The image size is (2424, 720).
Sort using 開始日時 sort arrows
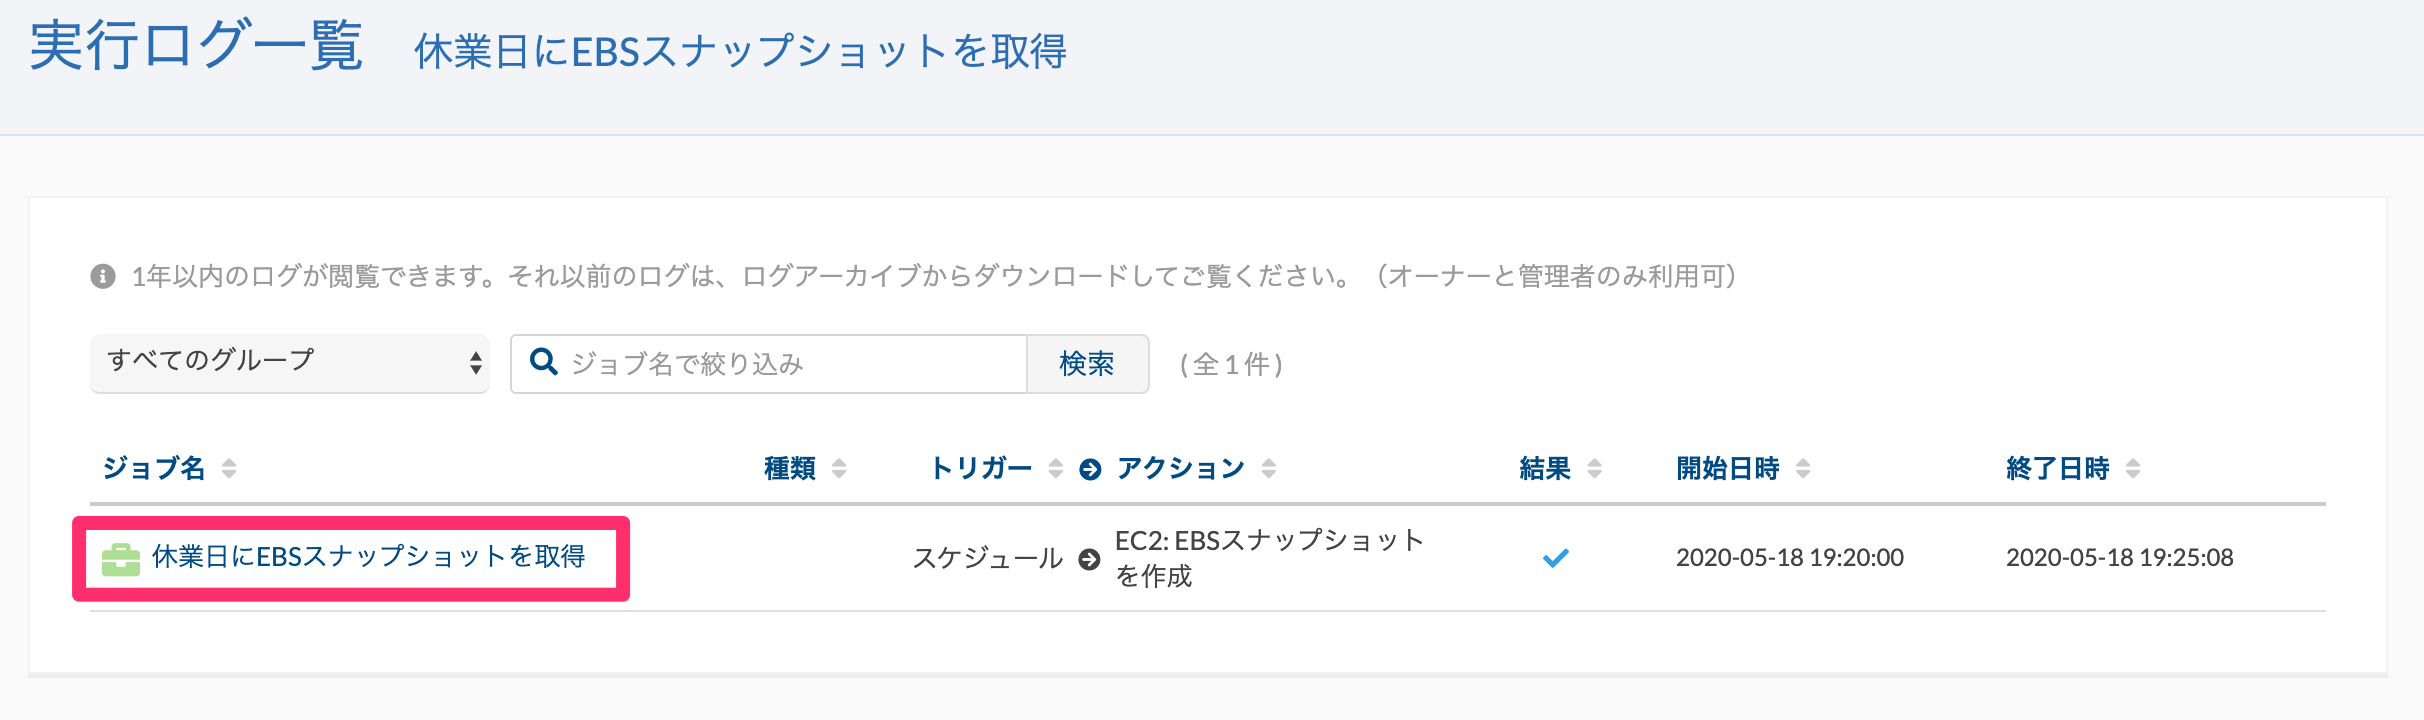[1803, 468]
